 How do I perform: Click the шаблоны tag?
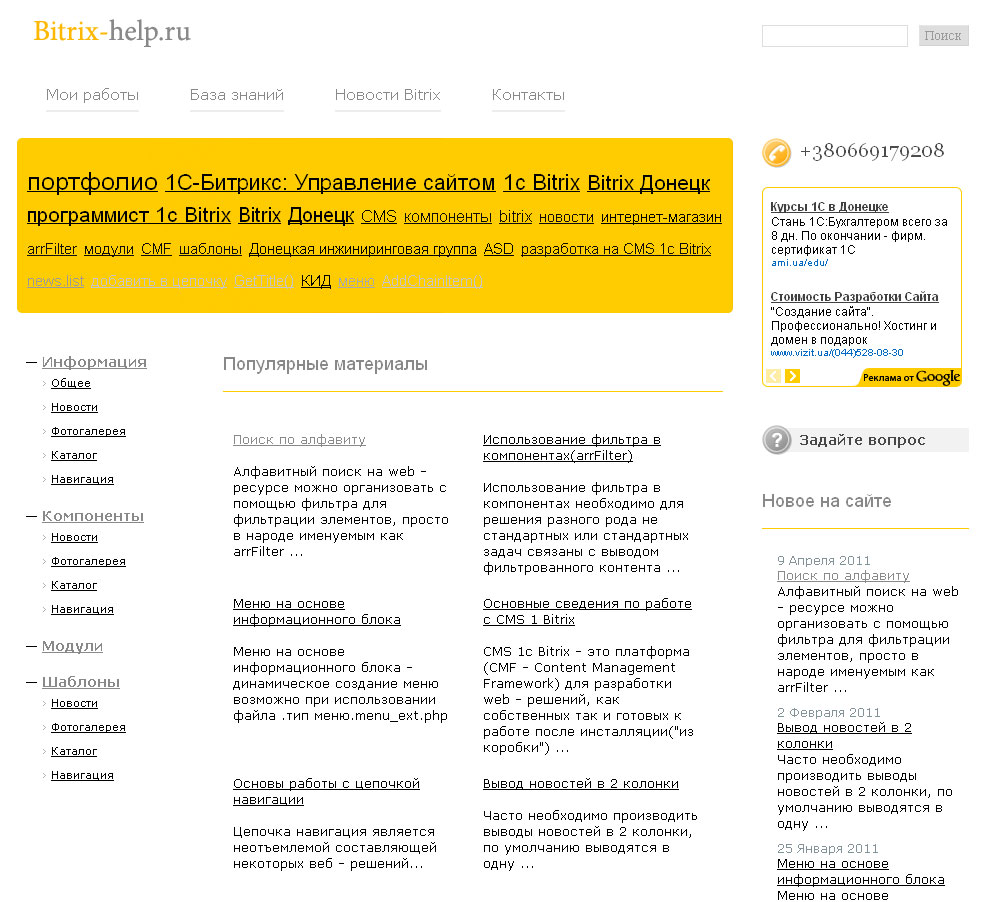tap(210, 249)
